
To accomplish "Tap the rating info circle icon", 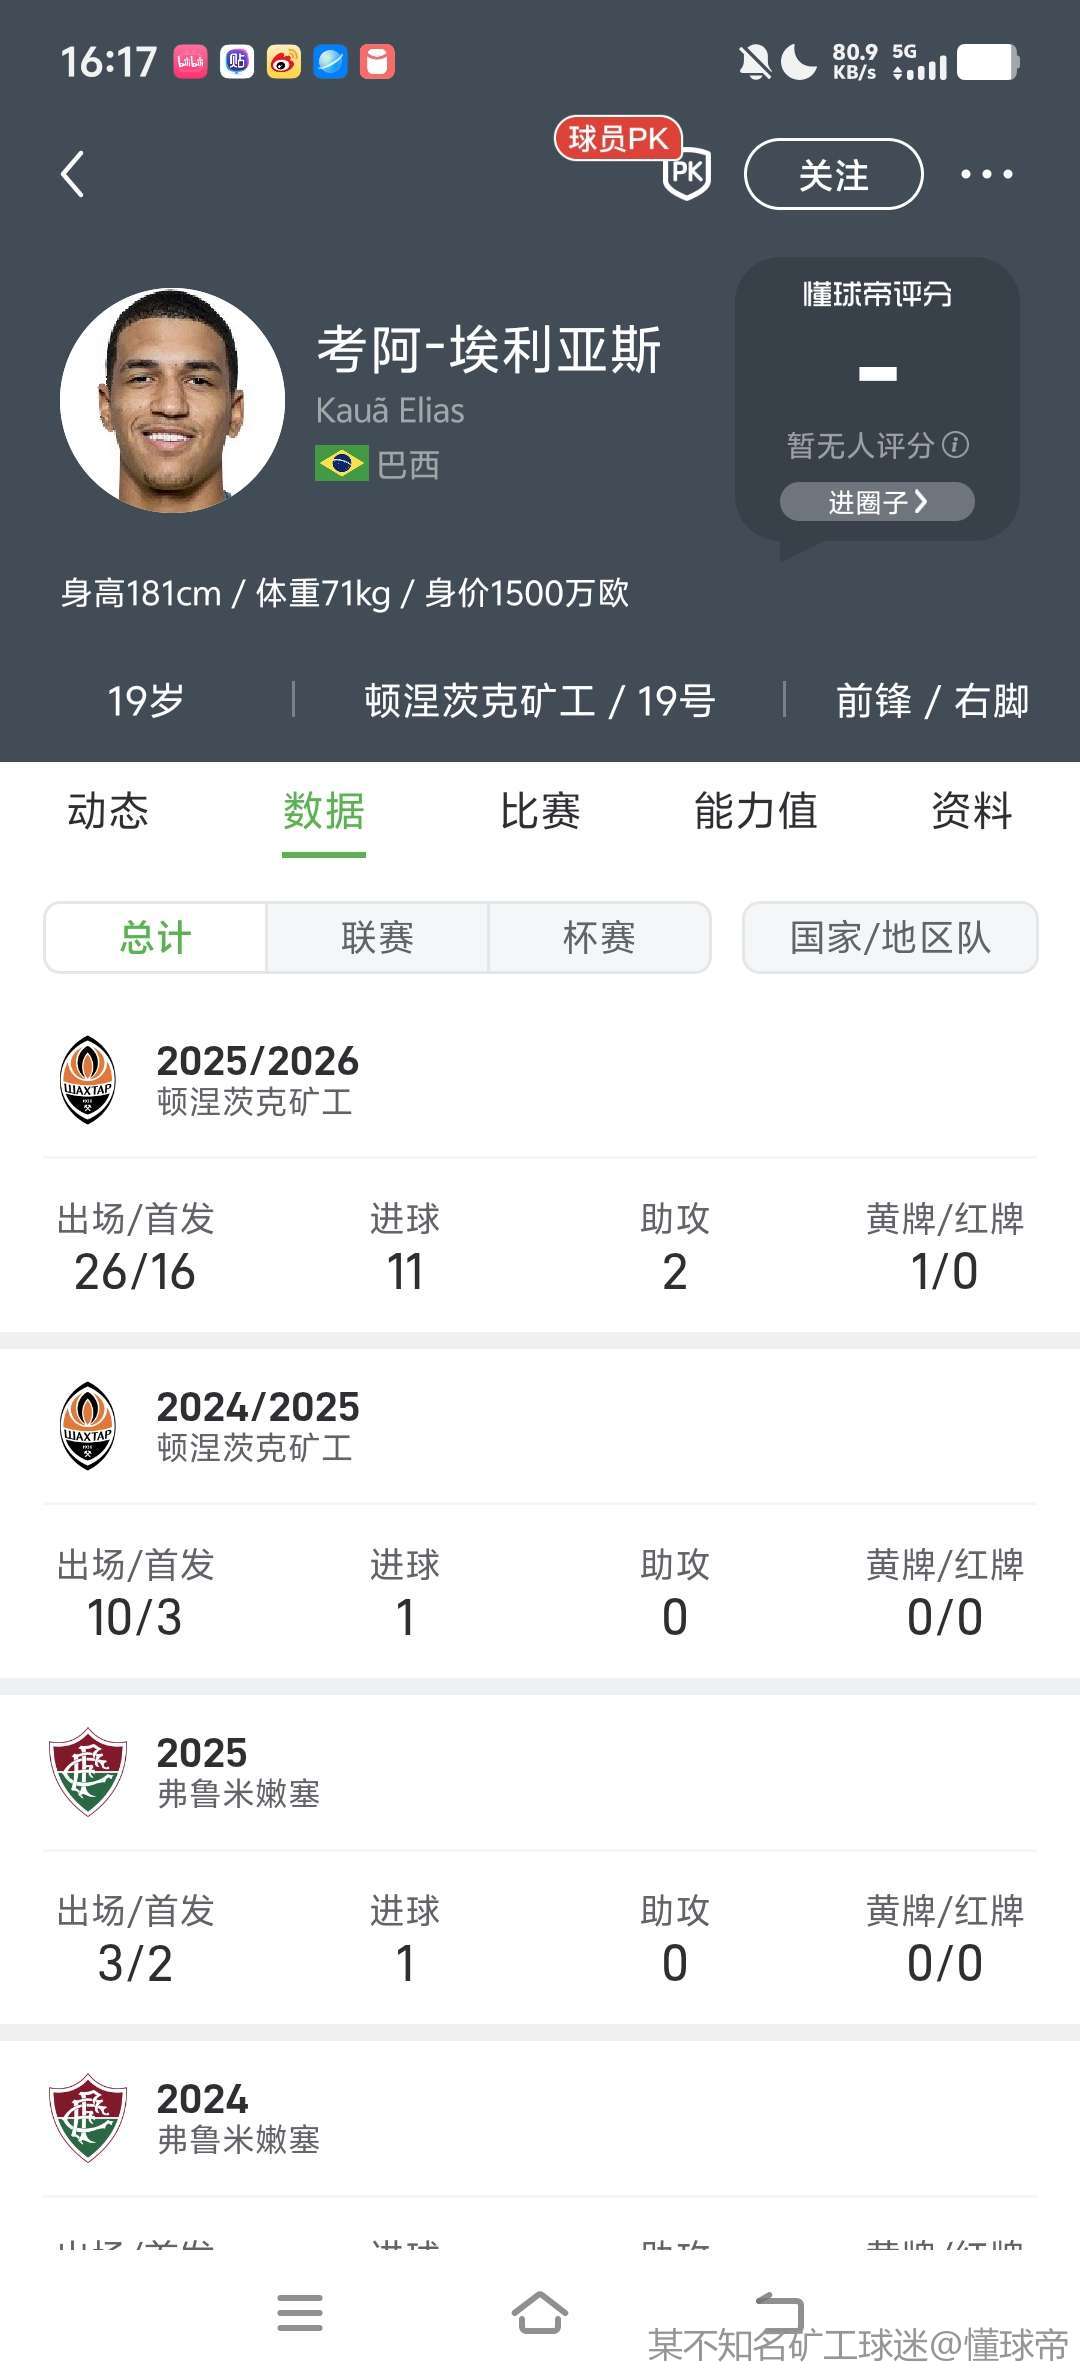I will point(956,445).
